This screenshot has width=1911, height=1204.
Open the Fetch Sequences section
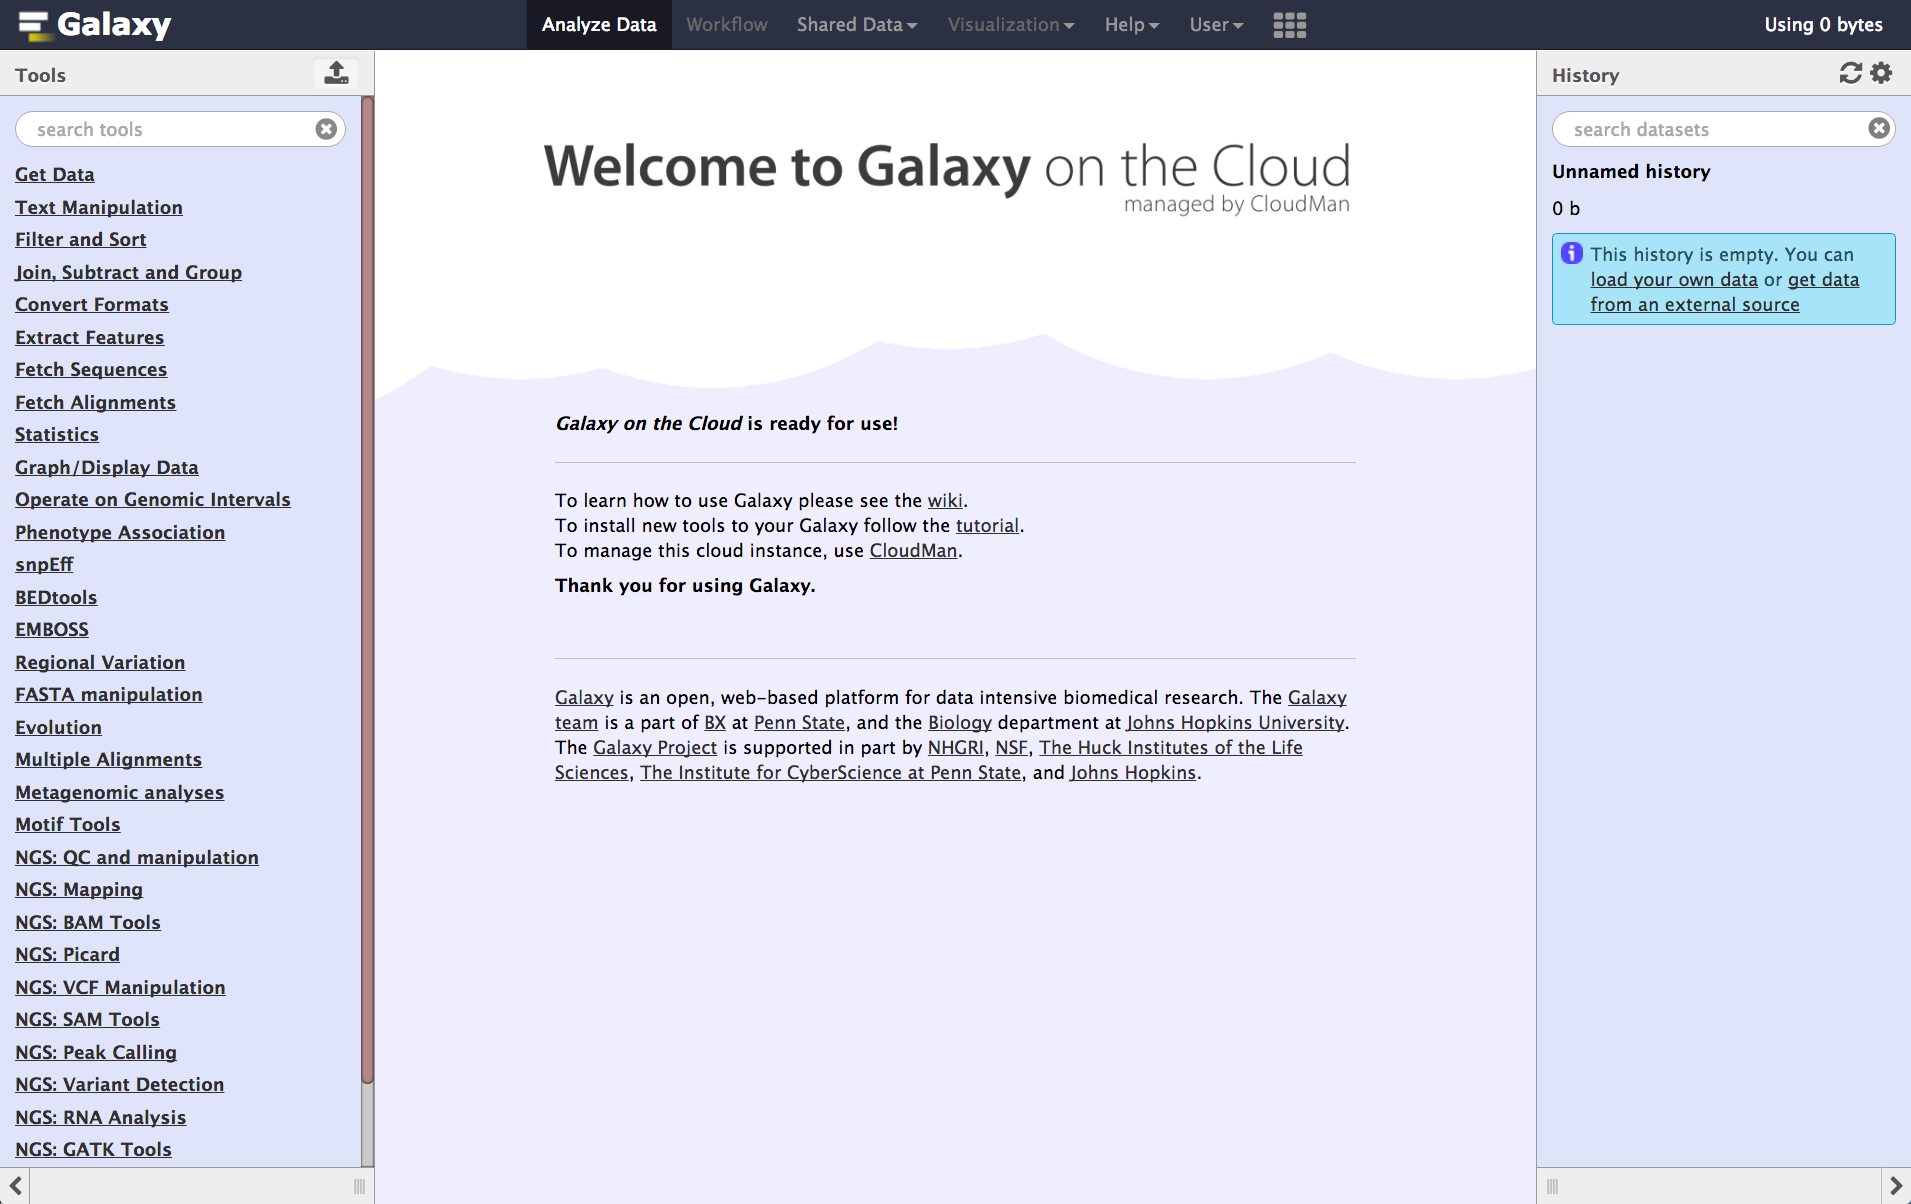pos(91,369)
